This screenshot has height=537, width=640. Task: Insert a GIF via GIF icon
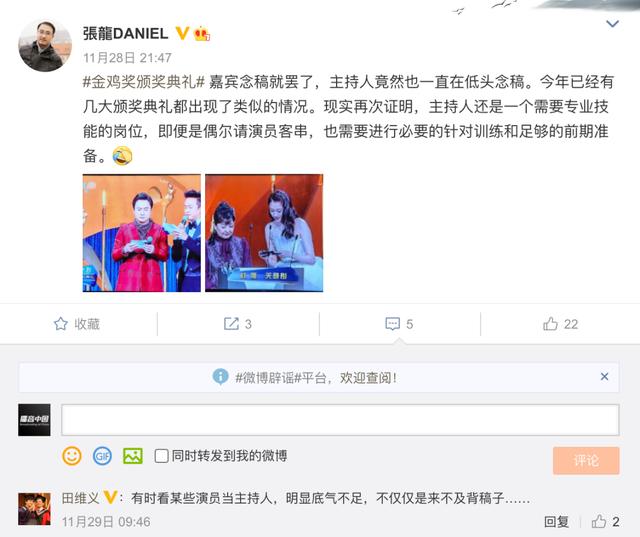(102, 456)
